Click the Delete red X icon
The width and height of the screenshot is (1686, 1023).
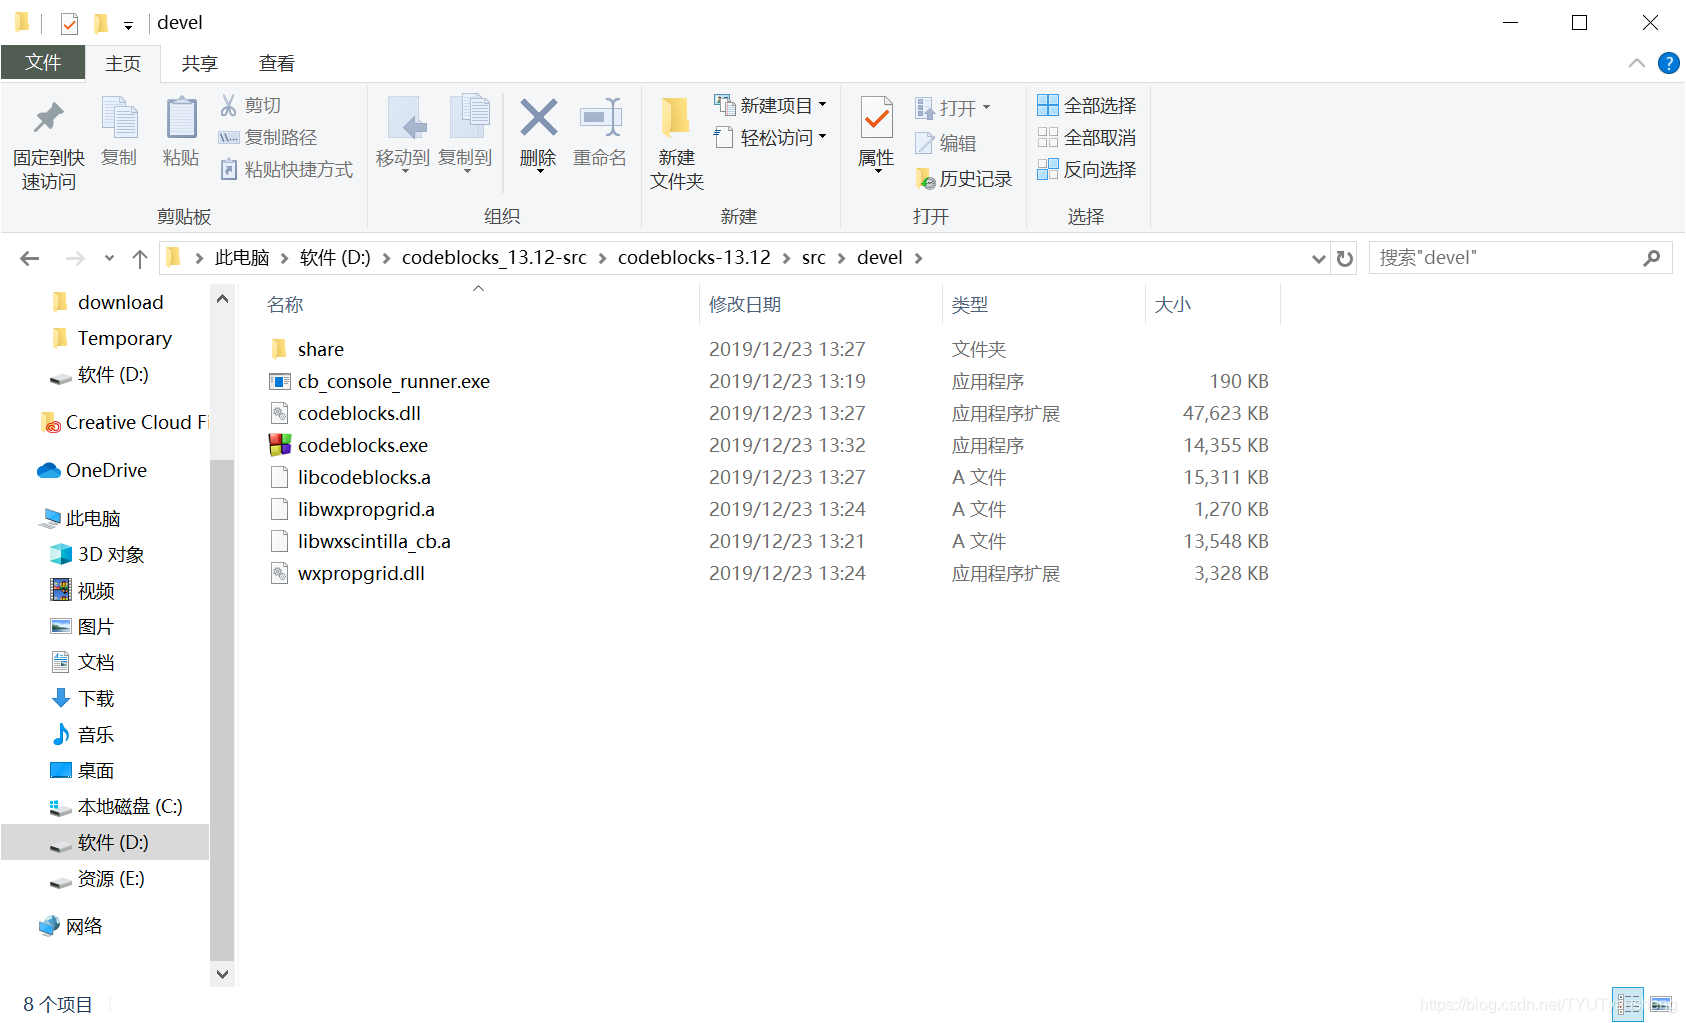point(538,118)
